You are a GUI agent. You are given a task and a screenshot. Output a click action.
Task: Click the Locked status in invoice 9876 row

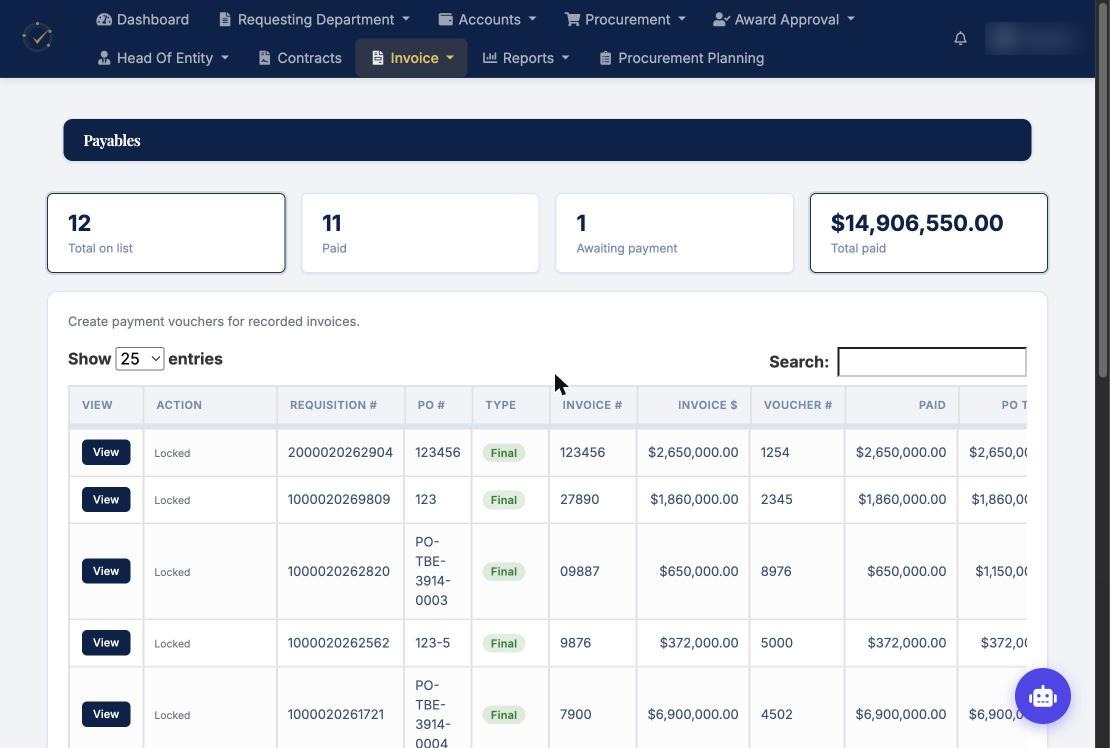click(172, 643)
